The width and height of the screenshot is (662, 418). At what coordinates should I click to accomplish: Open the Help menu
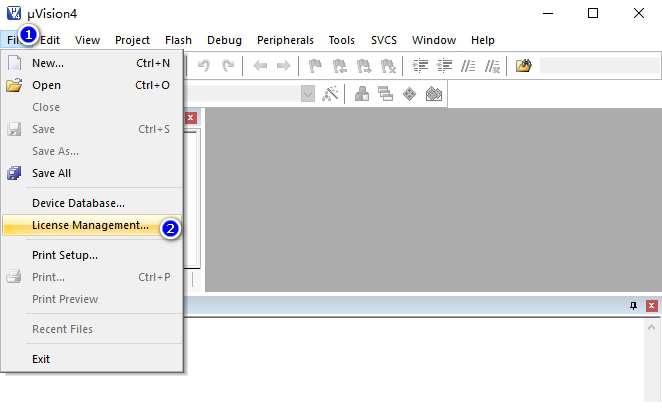pos(483,40)
